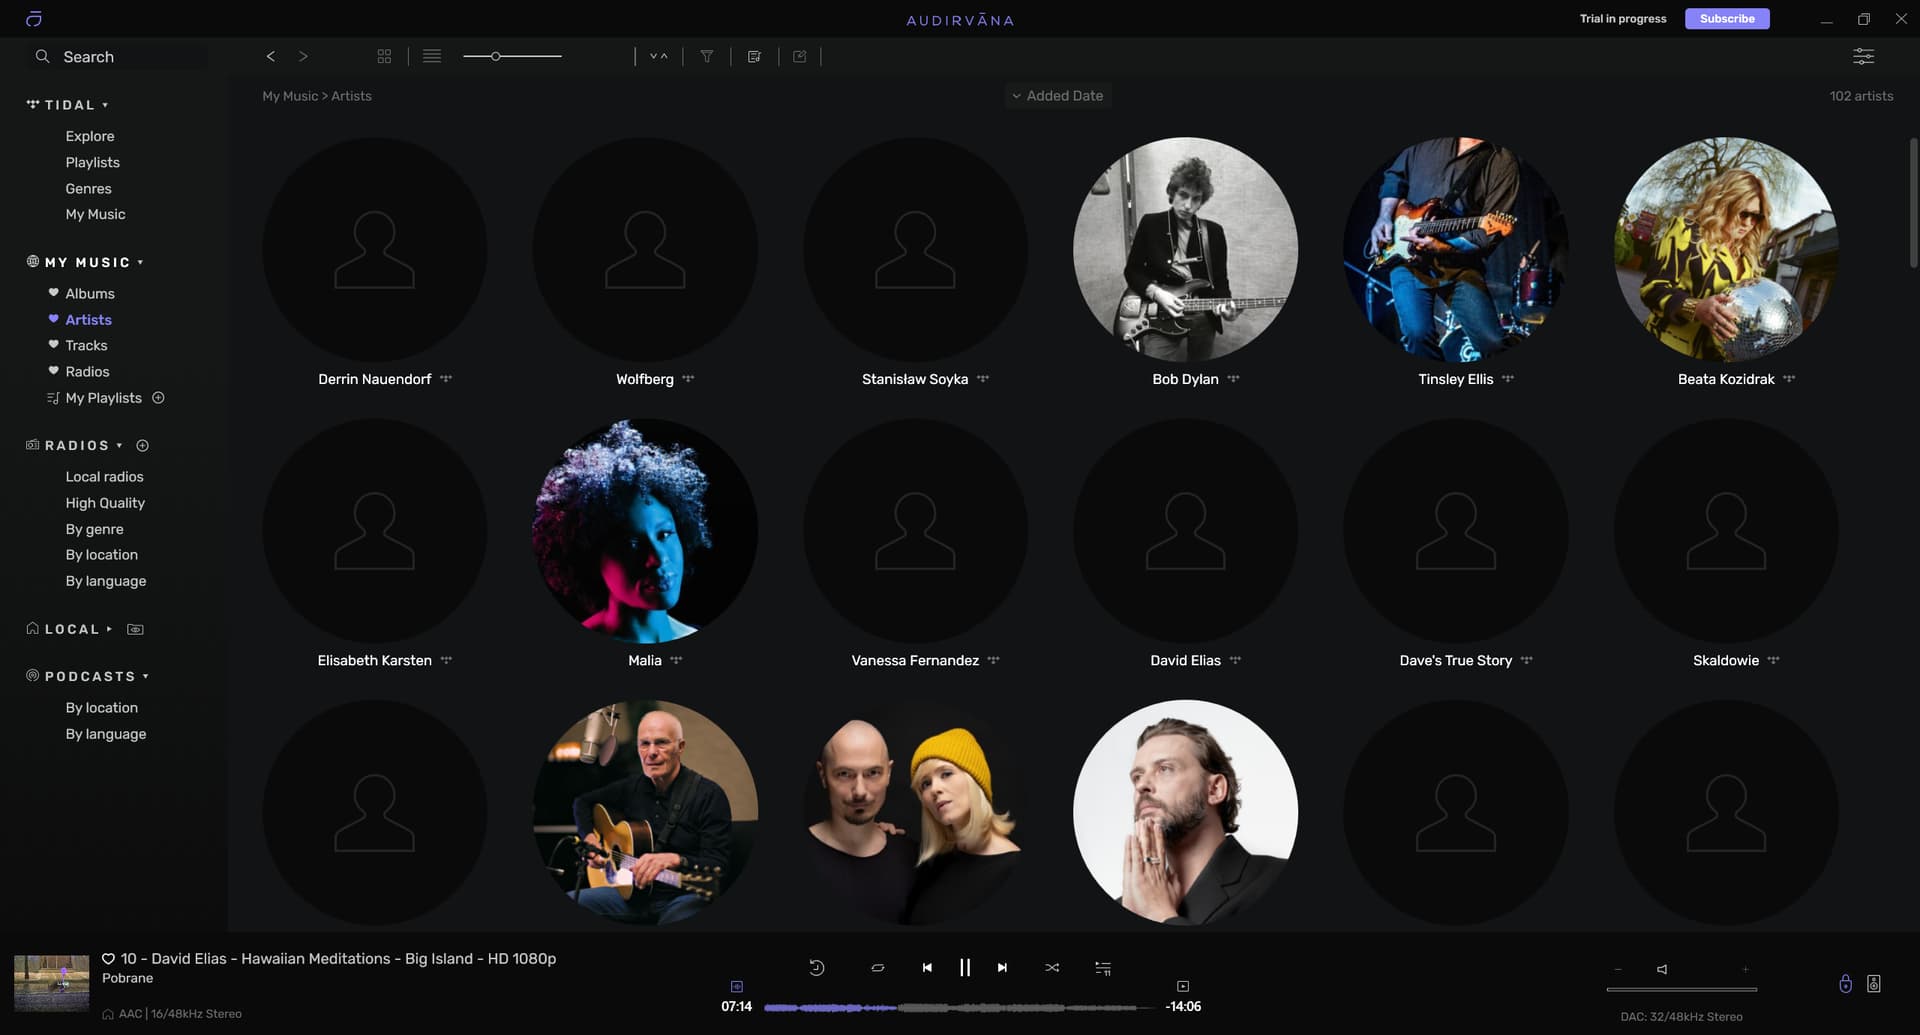Skip to the next track
Image resolution: width=1920 pixels, height=1035 pixels.
click(x=1002, y=968)
